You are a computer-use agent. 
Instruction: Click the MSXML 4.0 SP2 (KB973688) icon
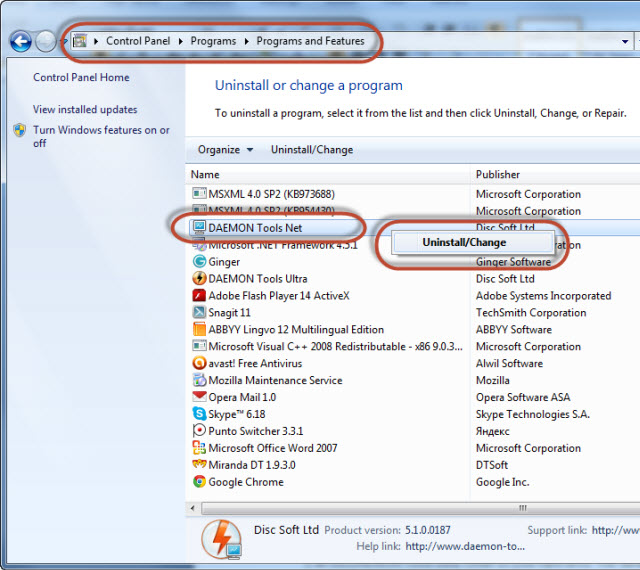199,193
